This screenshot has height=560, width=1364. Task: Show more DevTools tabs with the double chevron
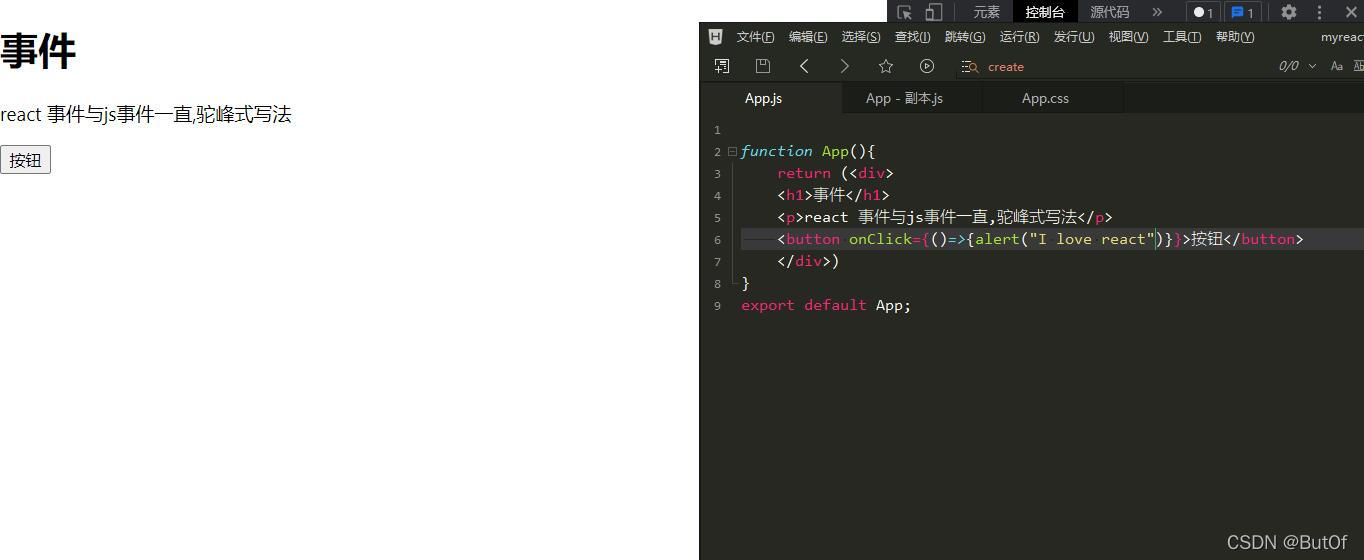tap(1157, 12)
